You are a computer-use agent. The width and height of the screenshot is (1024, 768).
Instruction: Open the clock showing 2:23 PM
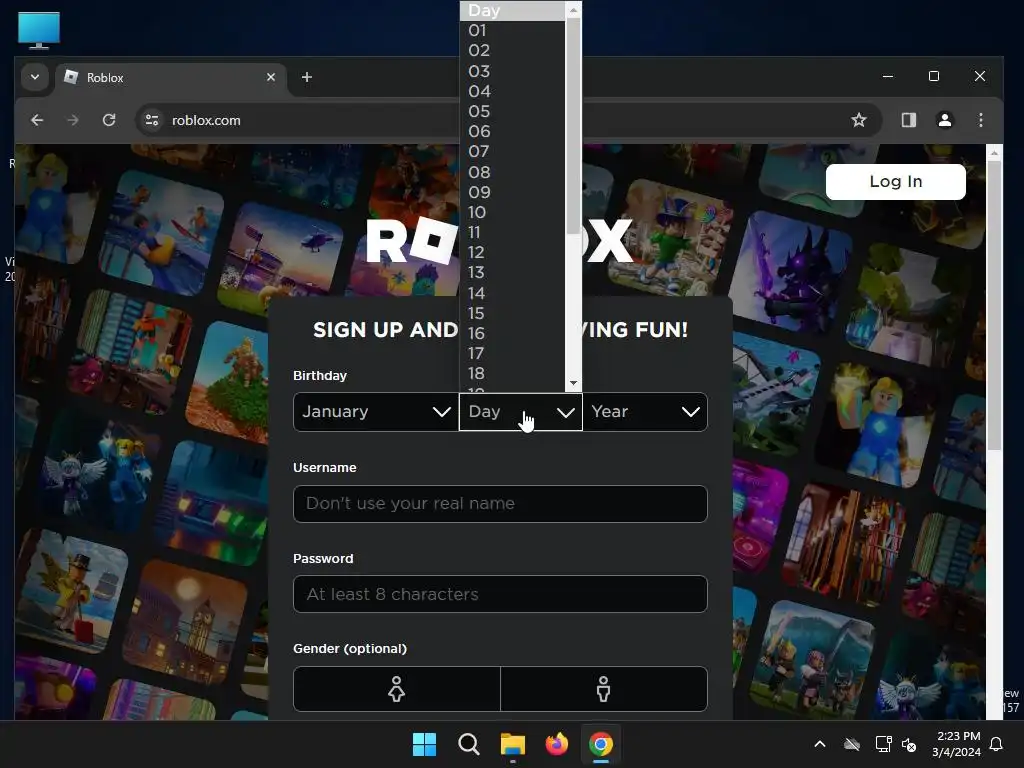point(956,744)
